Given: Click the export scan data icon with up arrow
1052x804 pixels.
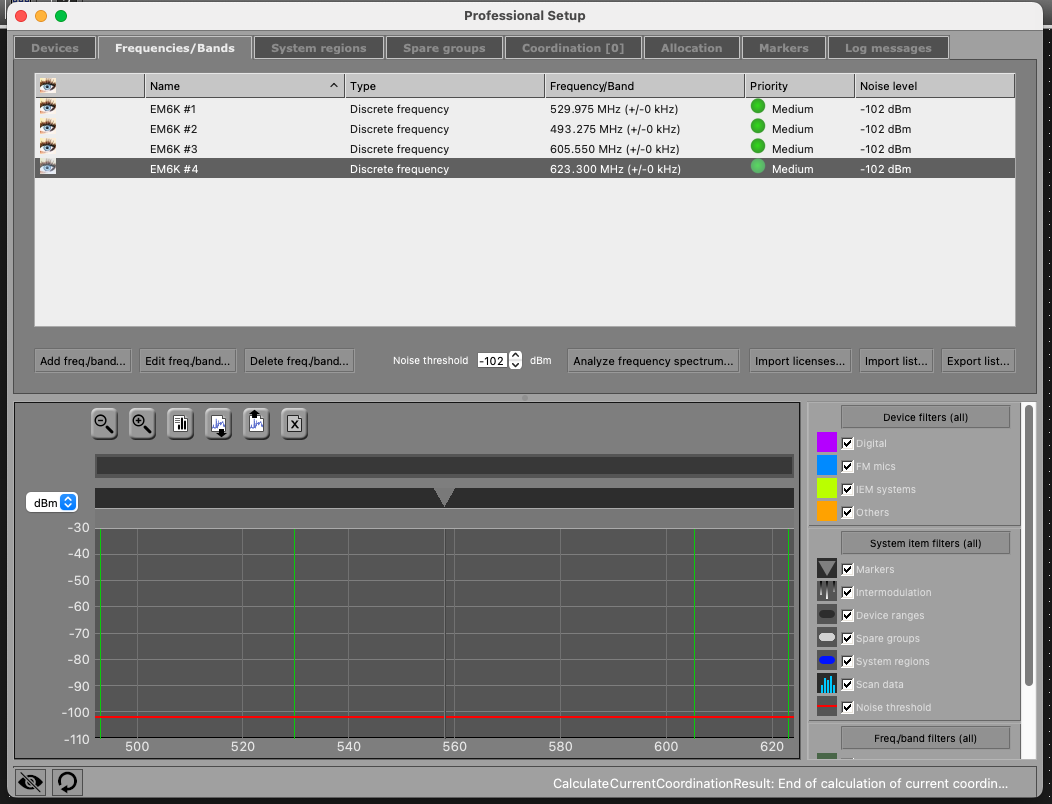Looking at the screenshot, I should pos(256,423).
